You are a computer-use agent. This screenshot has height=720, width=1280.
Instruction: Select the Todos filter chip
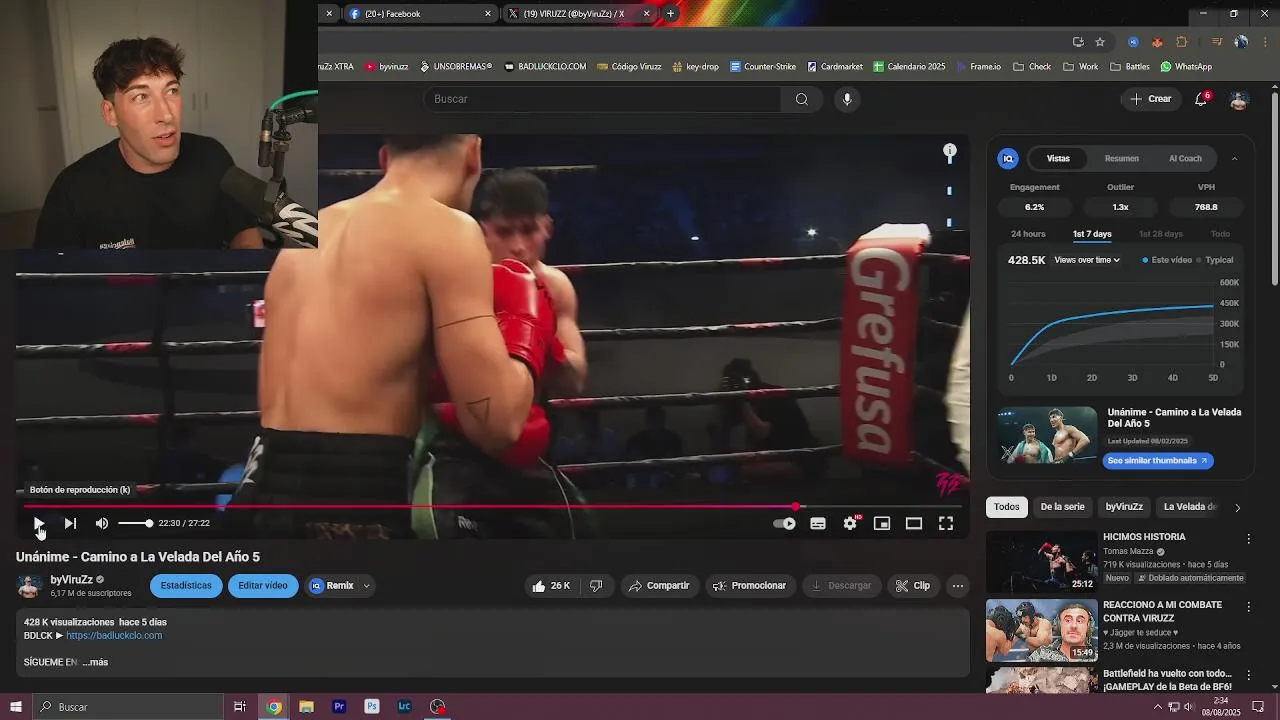[1007, 507]
